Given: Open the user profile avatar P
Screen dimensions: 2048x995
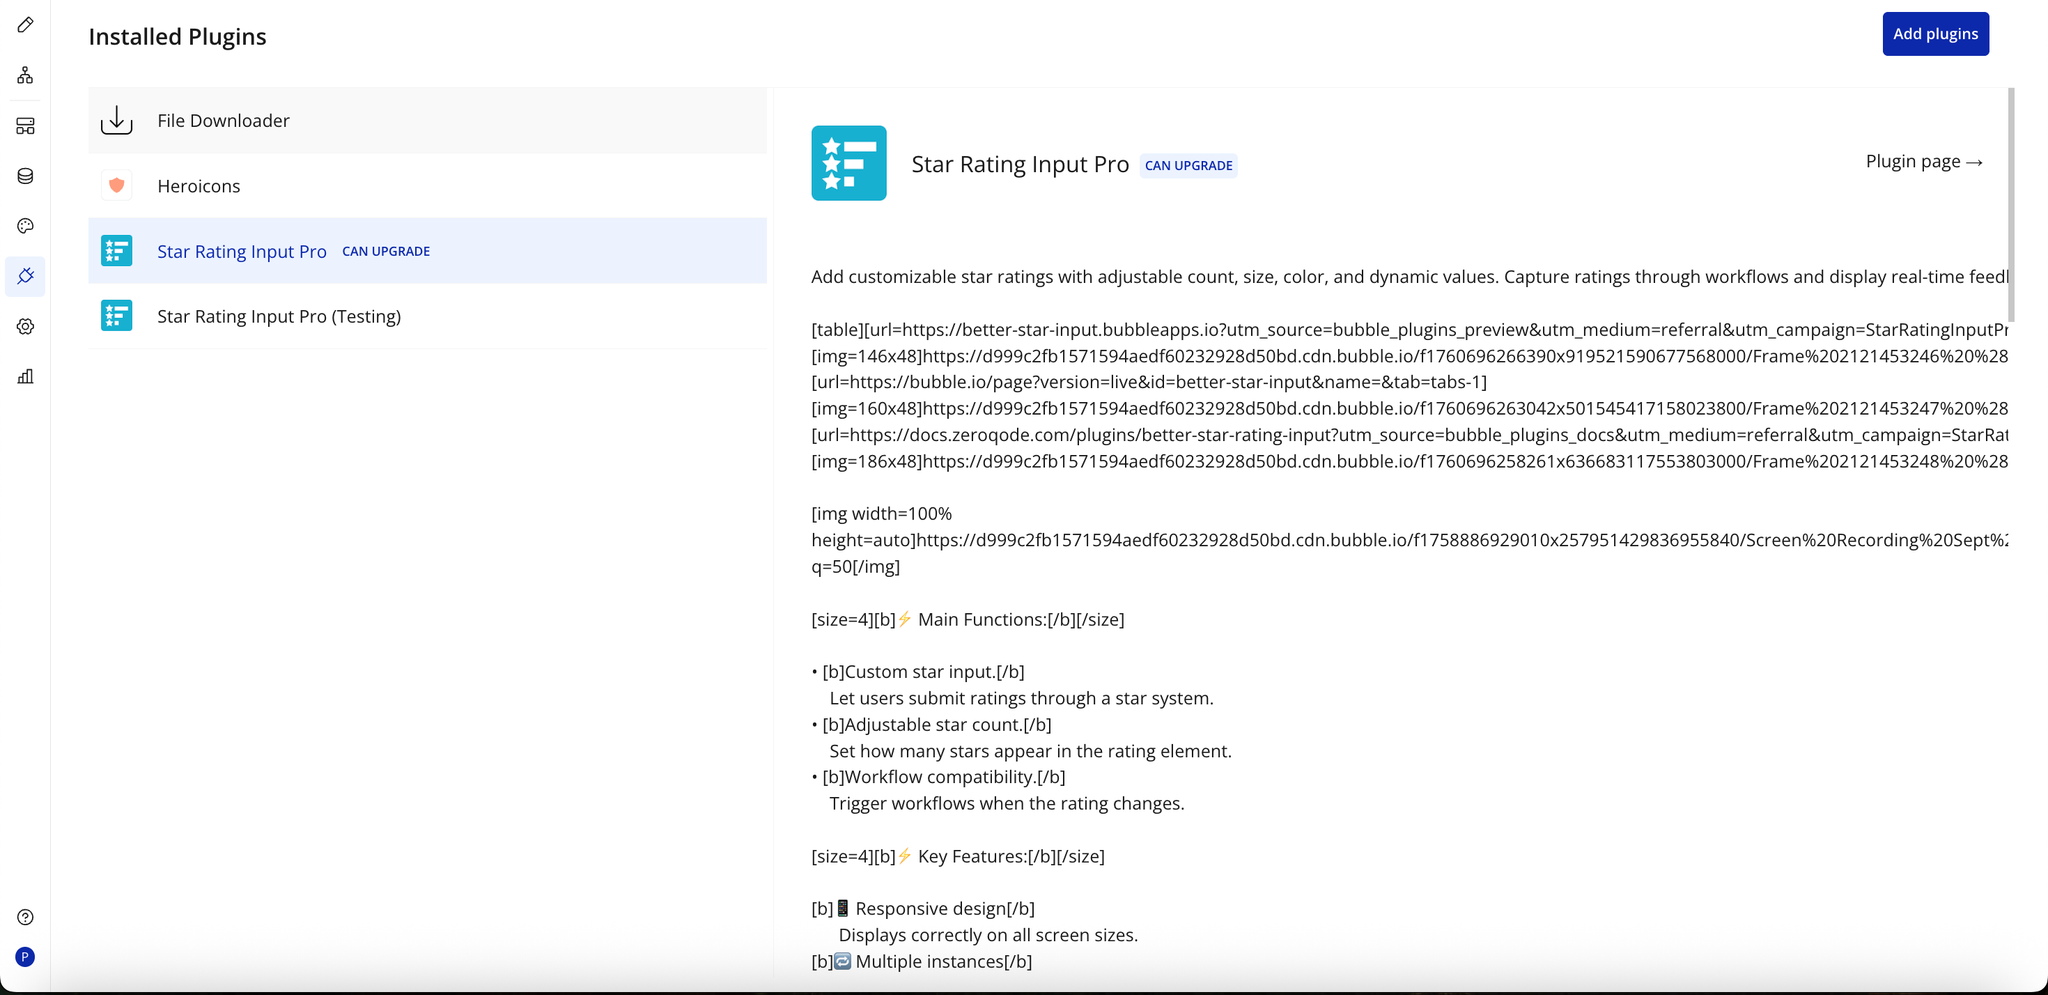Looking at the screenshot, I should (x=25, y=957).
